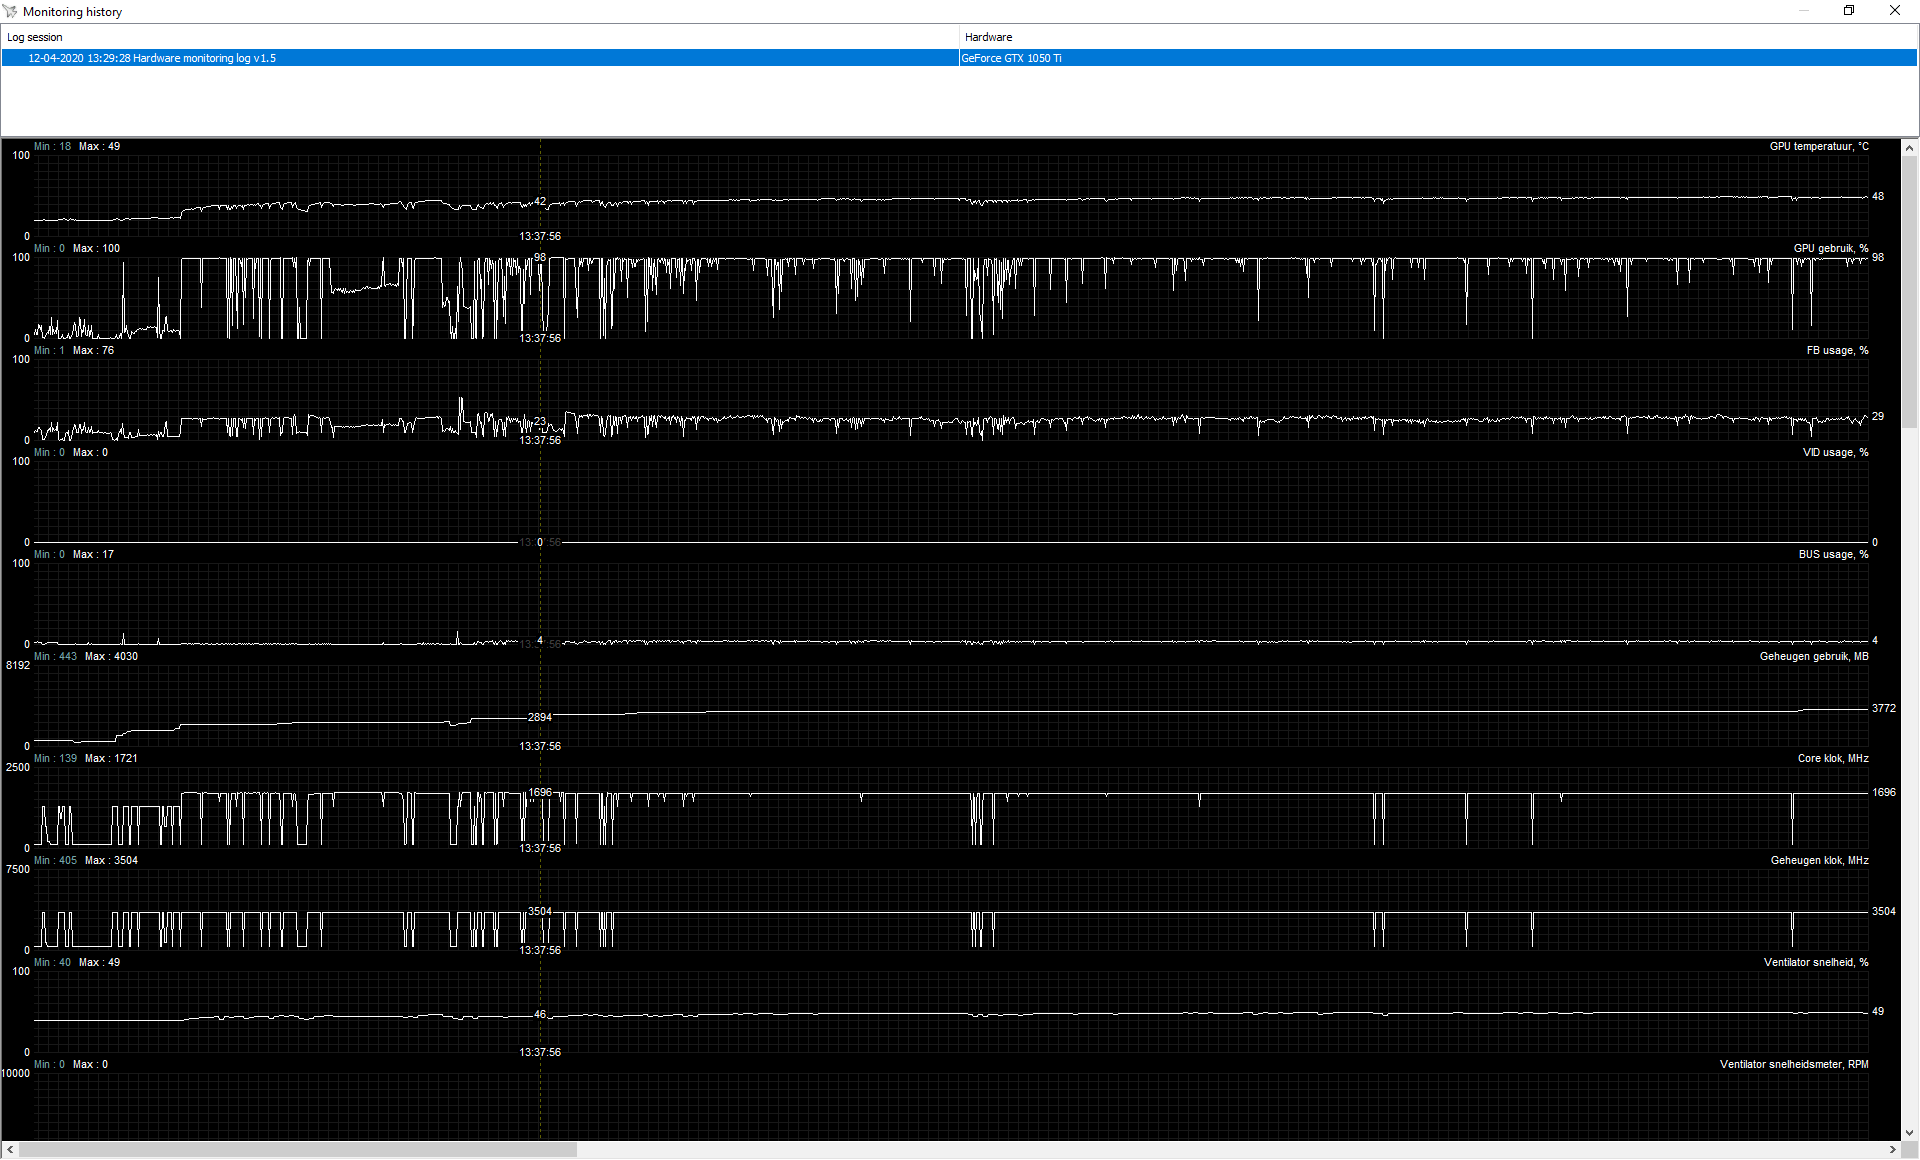Click the vertical scrollbar thumb
The image size is (1920, 1160).
click(x=1909, y=290)
